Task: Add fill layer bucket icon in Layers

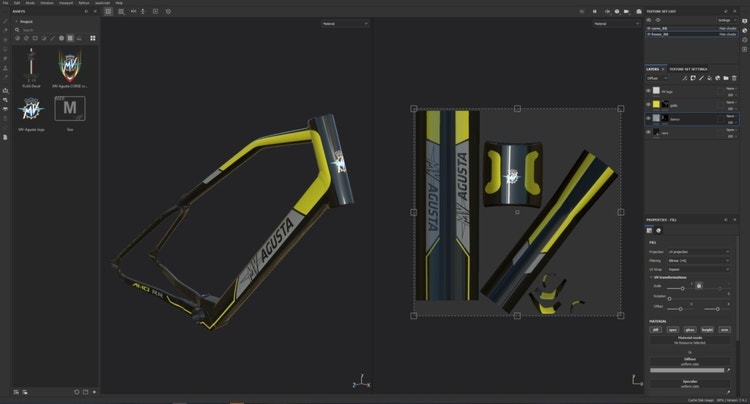Action: [709, 78]
